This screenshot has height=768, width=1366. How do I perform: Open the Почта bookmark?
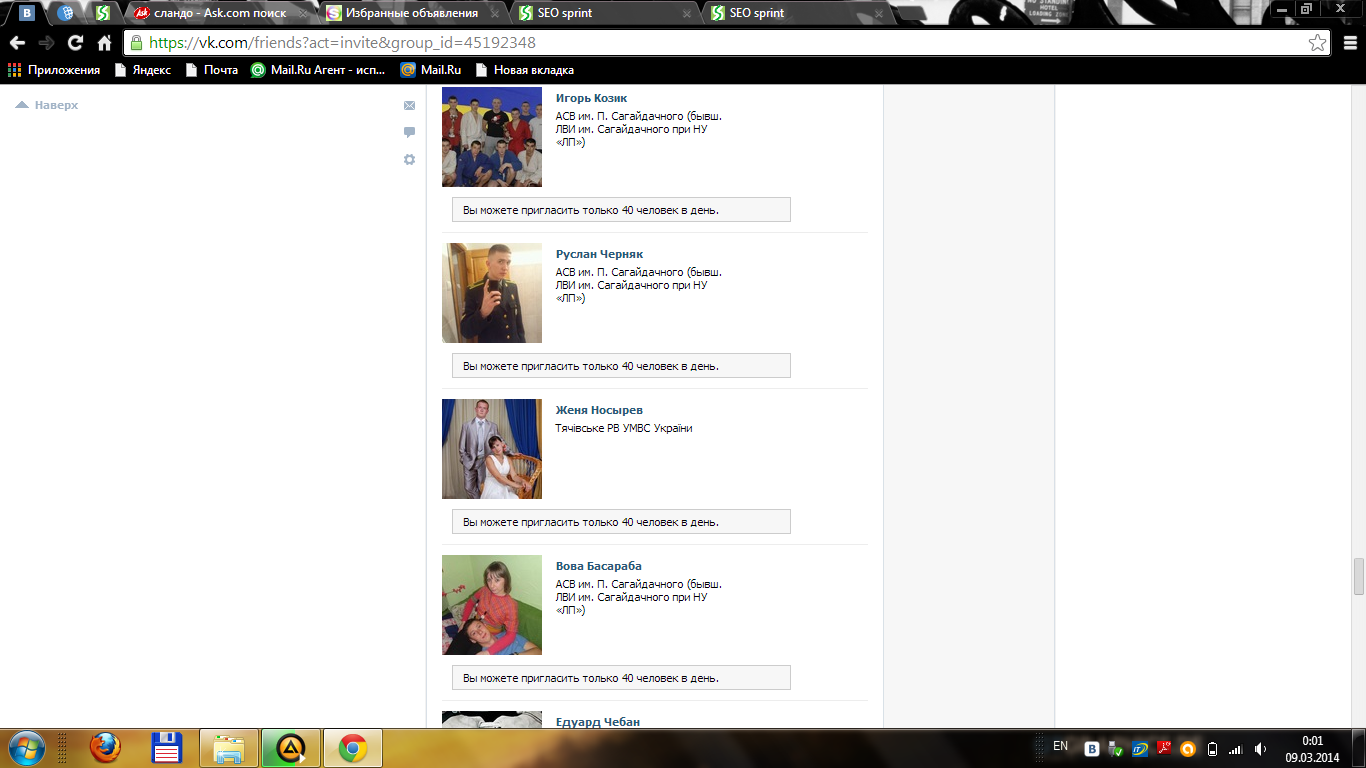tap(212, 70)
